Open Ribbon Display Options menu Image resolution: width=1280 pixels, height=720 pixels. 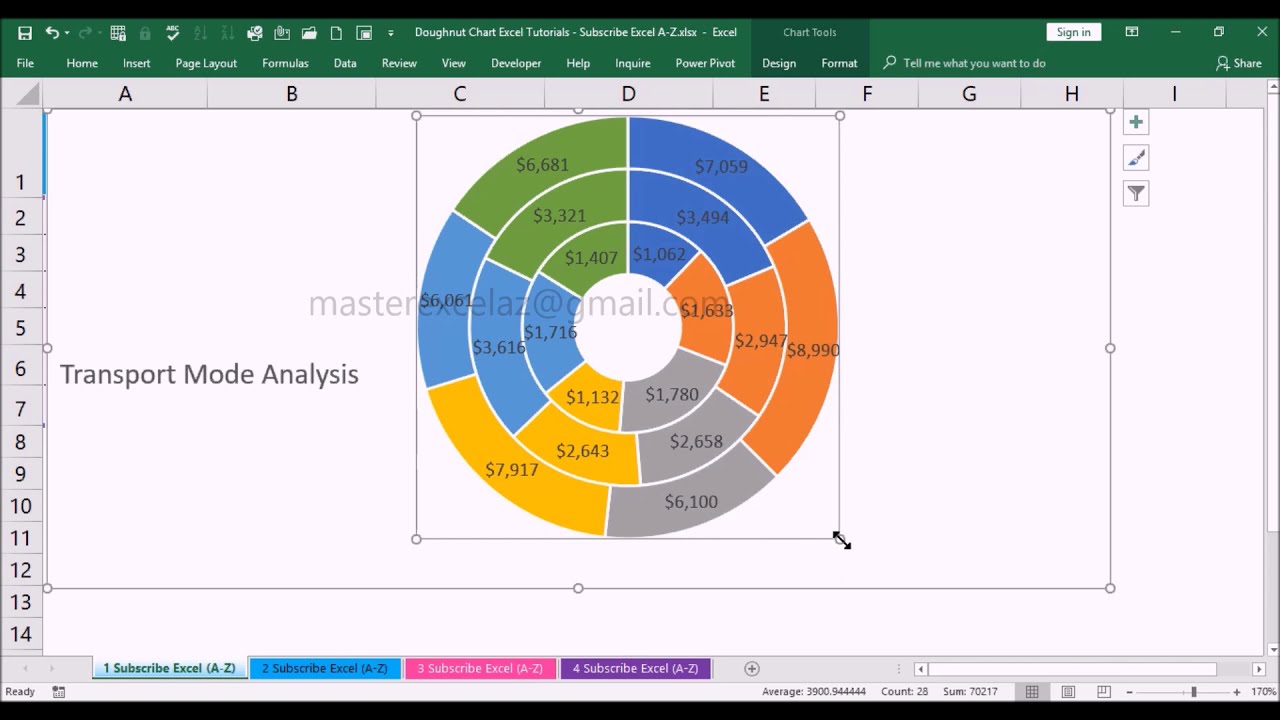click(x=1132, y=32)
